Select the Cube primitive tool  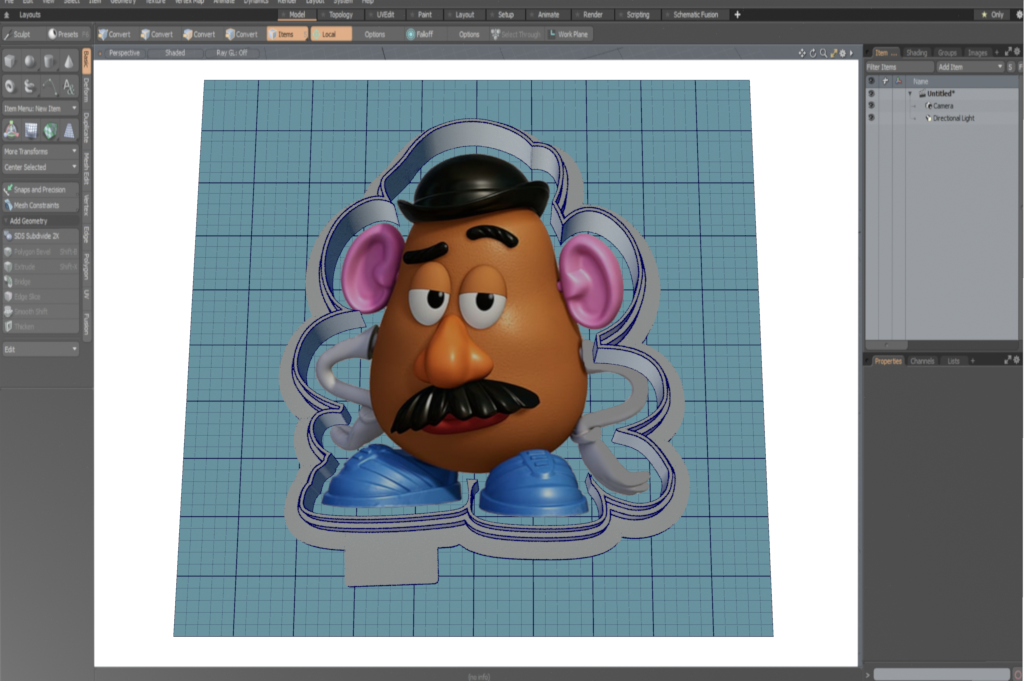point(11,61)
